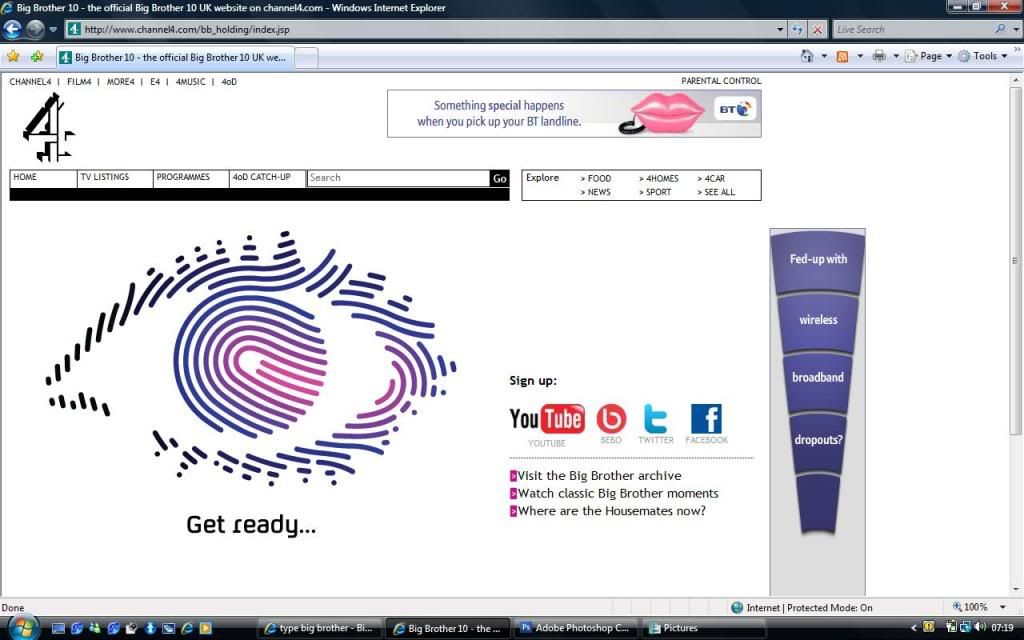Click the FILM4 top link
Viewport: 1024px width, 640px height.
[79, 82]
